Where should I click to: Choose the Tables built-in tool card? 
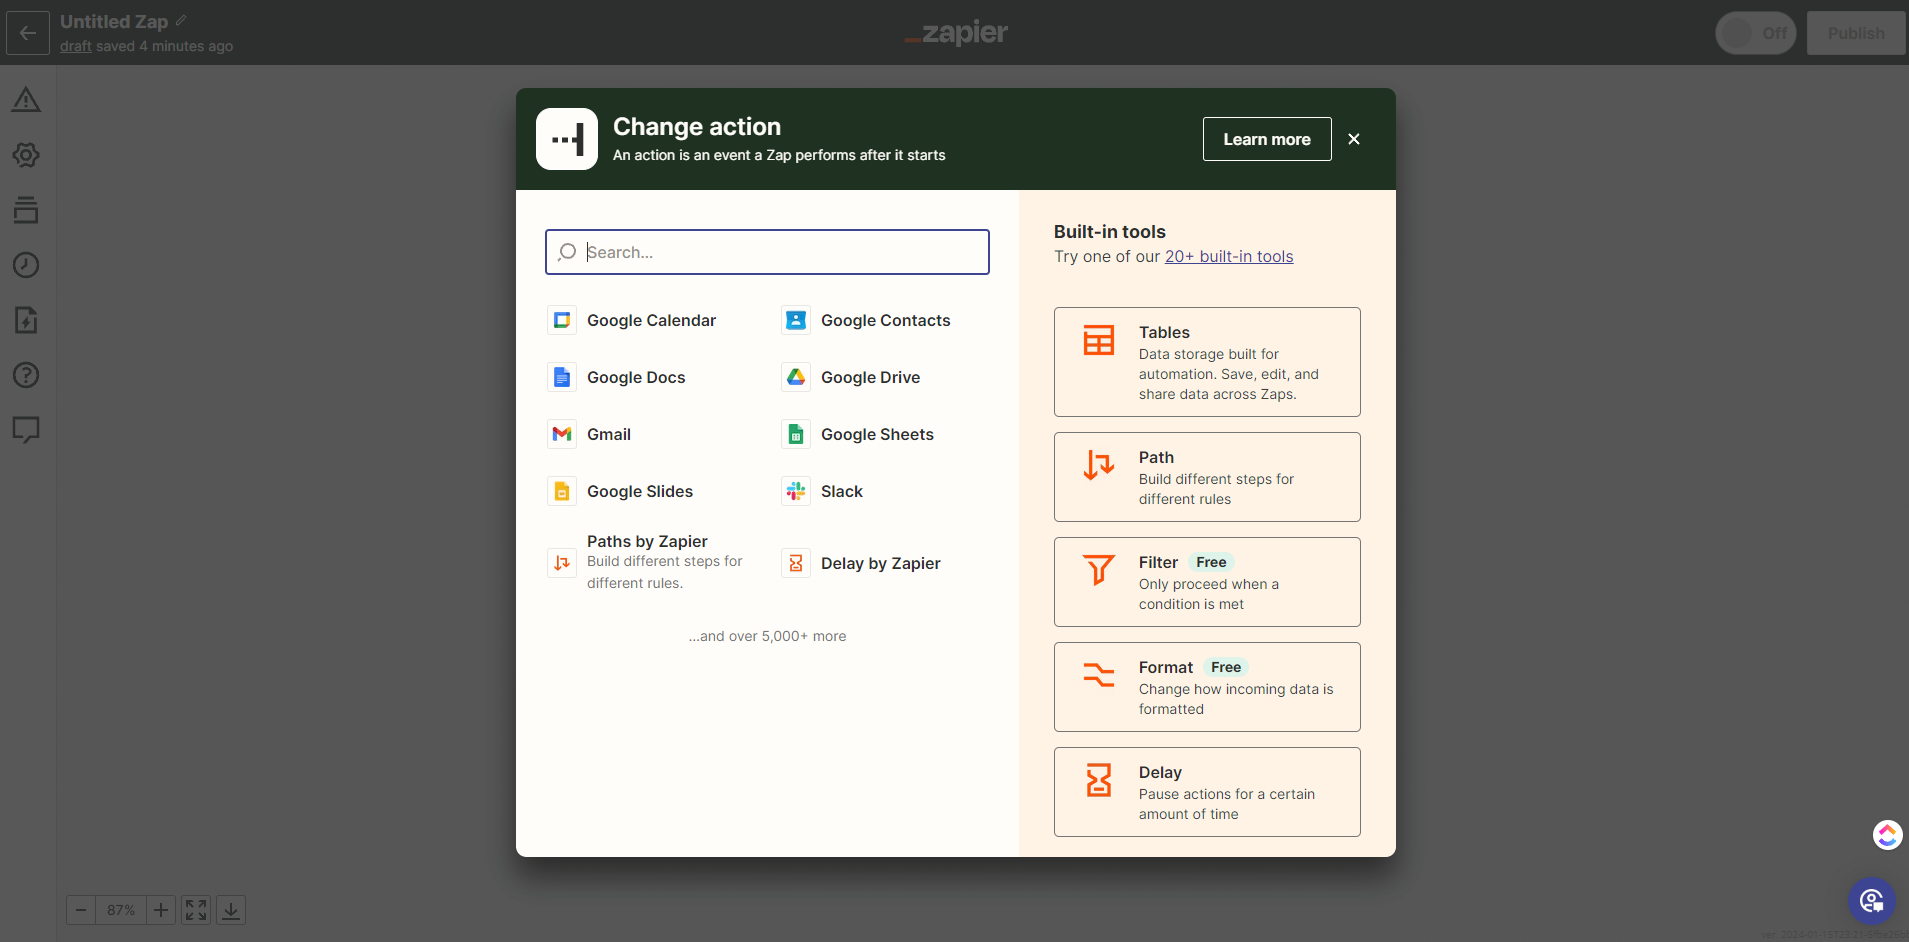[1207, 362]
